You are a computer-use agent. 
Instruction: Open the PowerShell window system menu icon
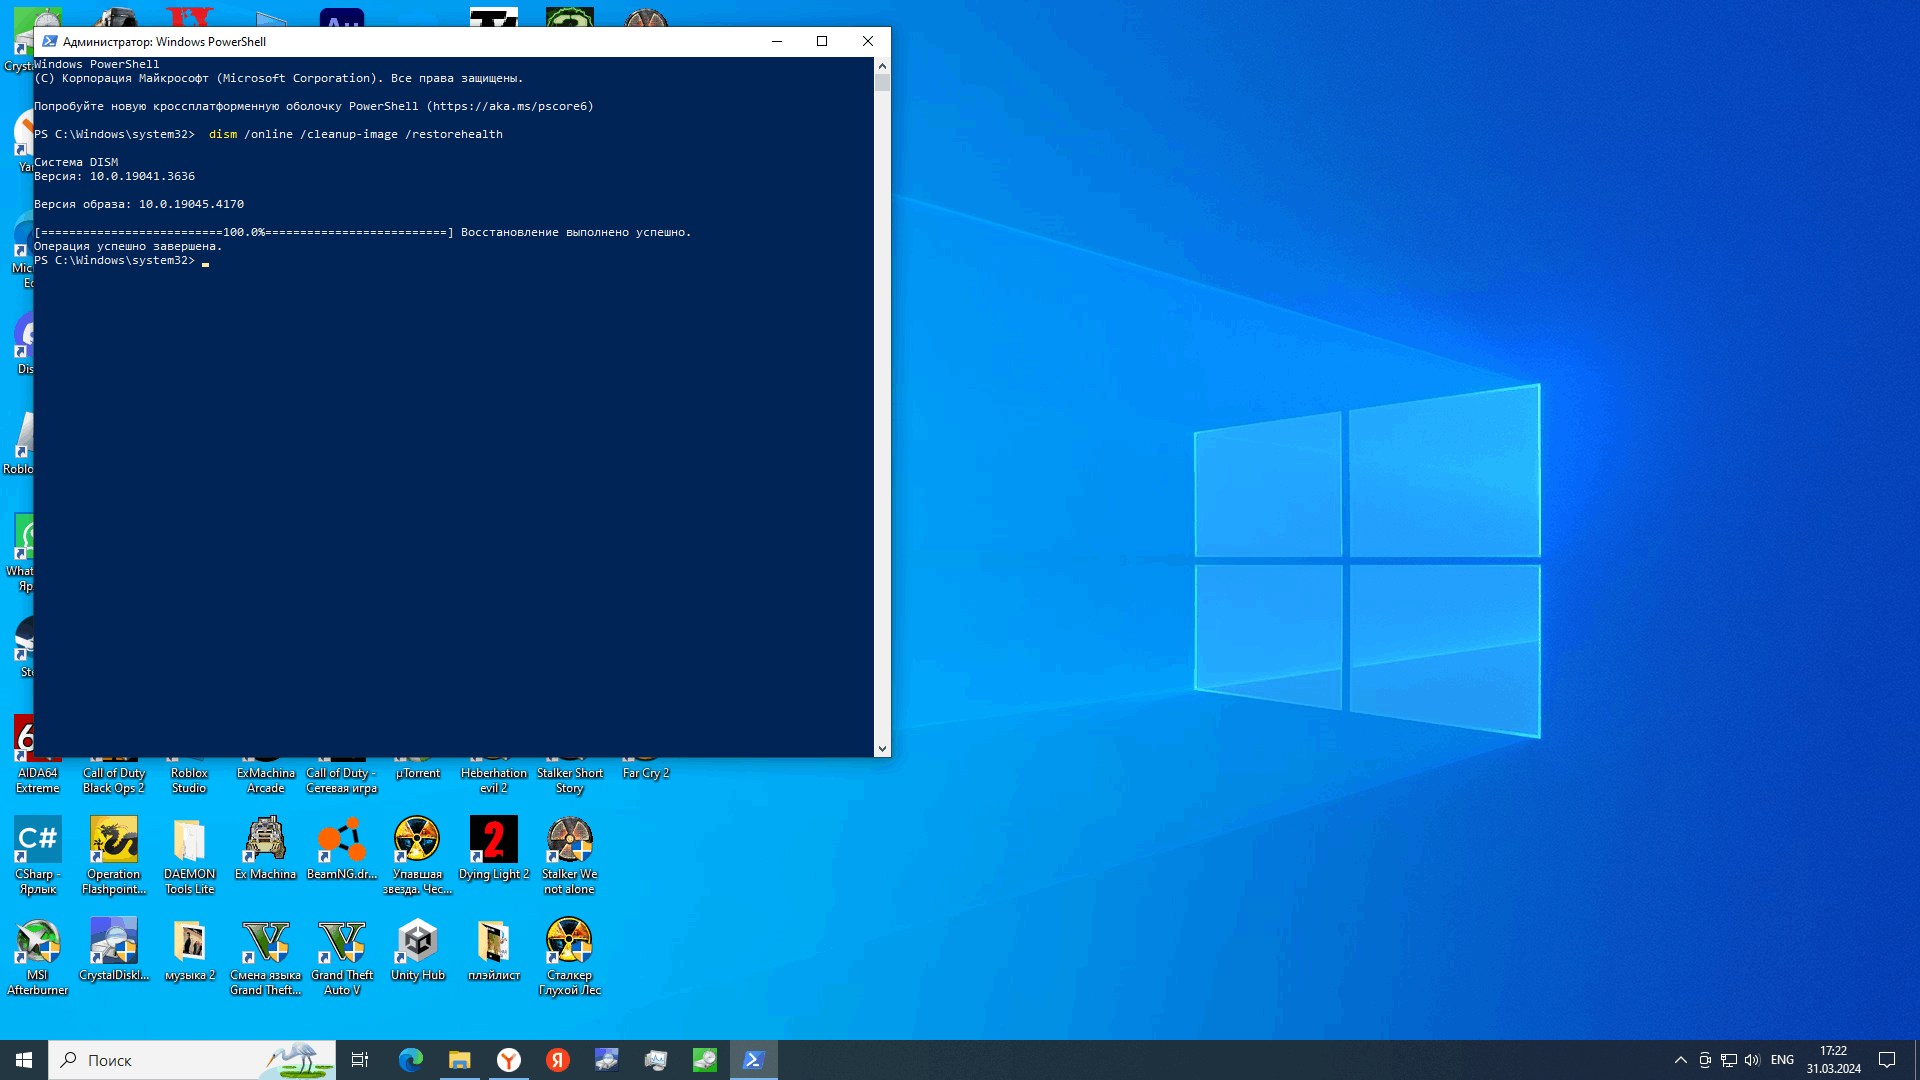click(x=49, y=42)
